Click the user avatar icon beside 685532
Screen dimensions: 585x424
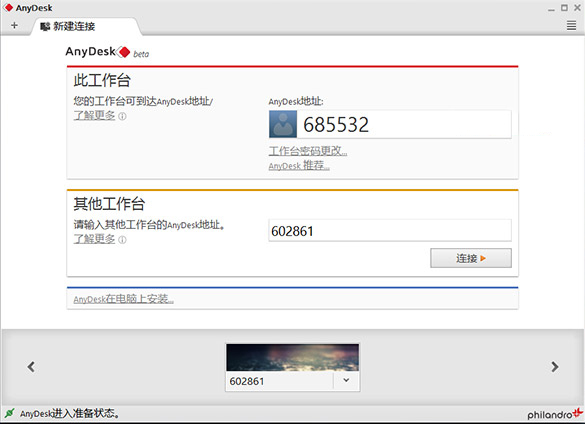coord(283,124)
